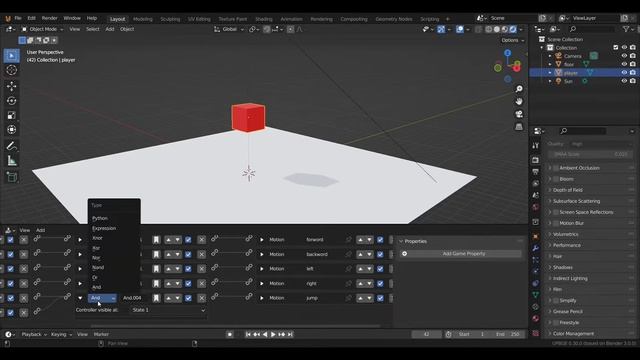Open the Output properties tab
This screenshot has height=360, width=640.
[x=536, y=172]
